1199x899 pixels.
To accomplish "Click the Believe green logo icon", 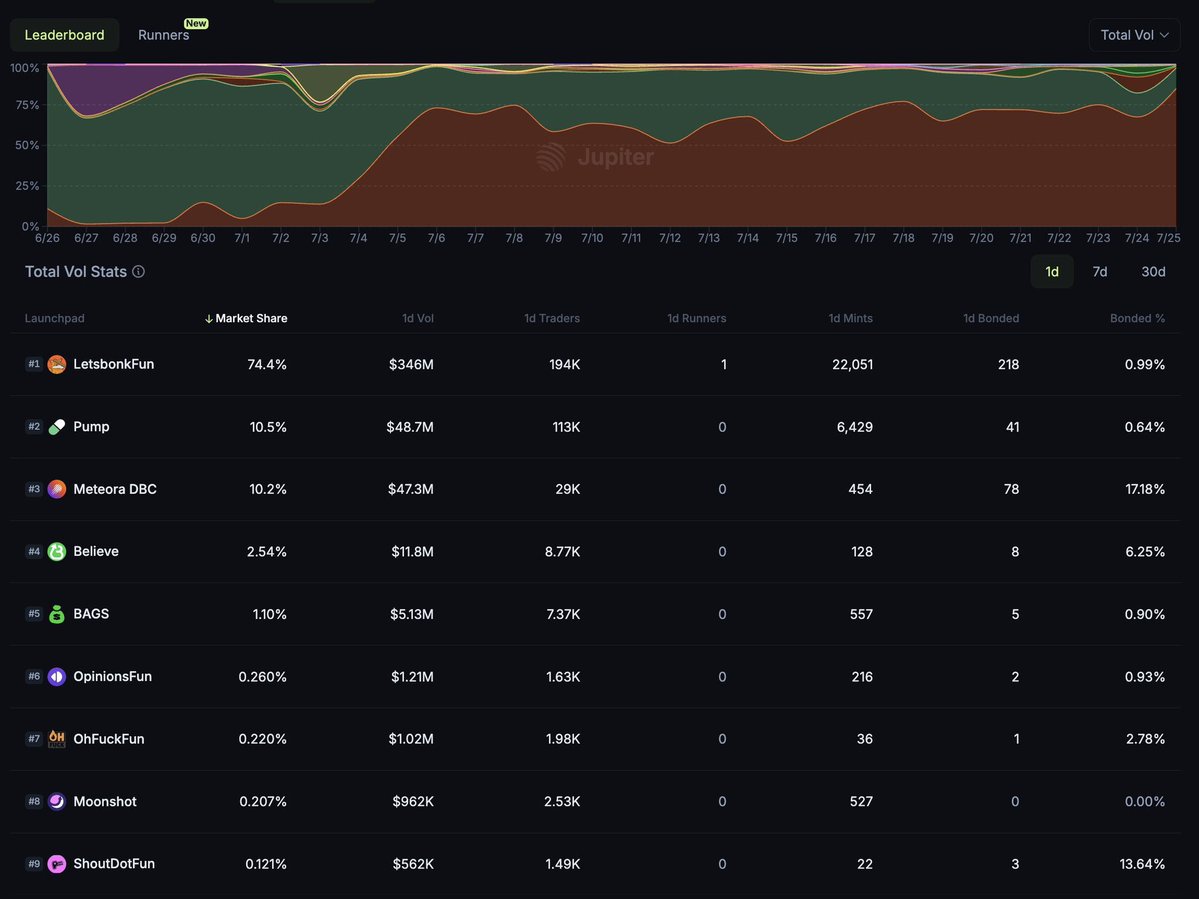I will tap(57, 552).
